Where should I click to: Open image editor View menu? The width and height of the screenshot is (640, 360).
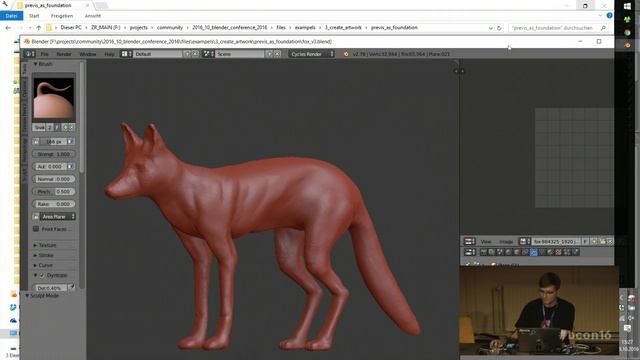pyautogui.click(x=486, y=242)
